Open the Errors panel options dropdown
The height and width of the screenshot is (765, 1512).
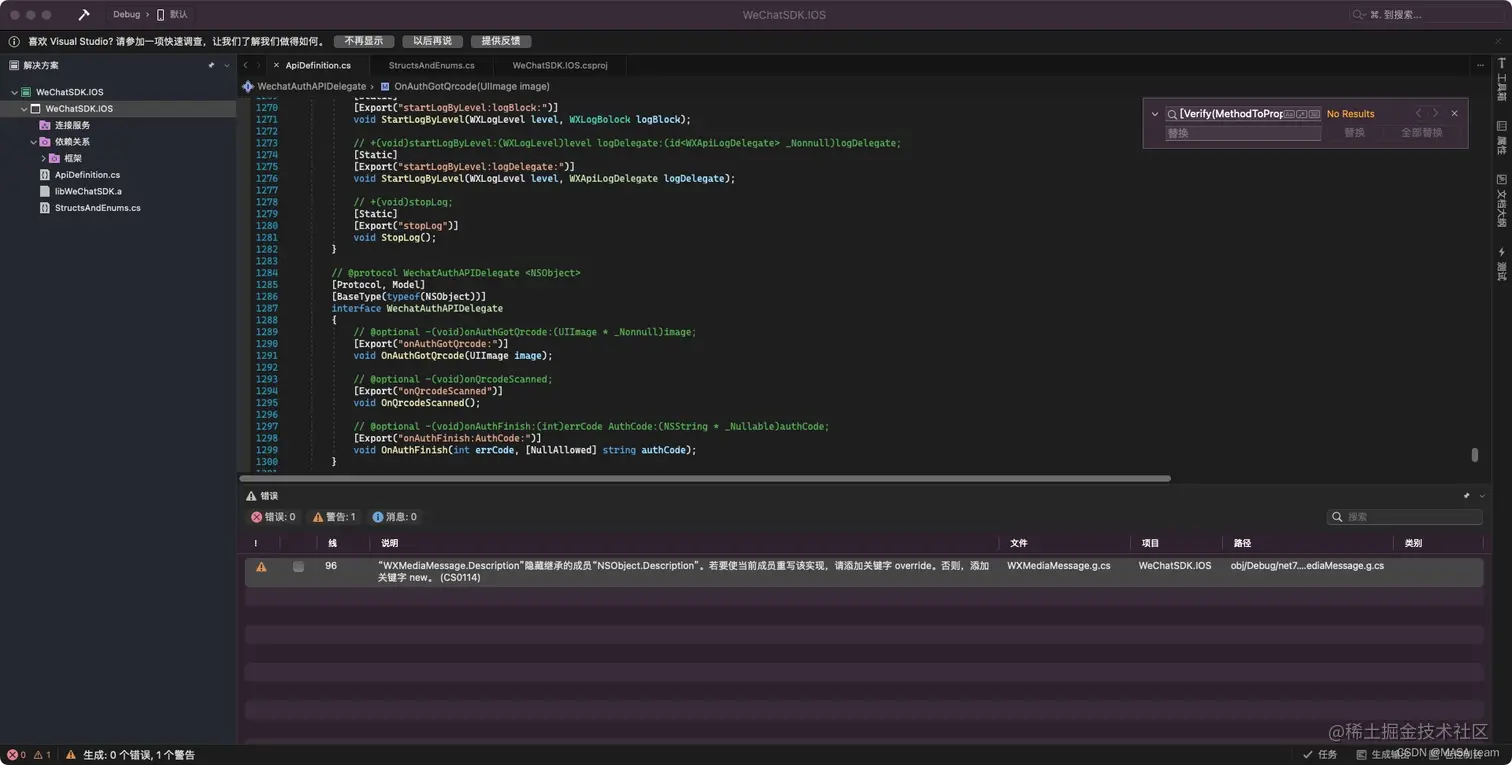click(1482, 495)
